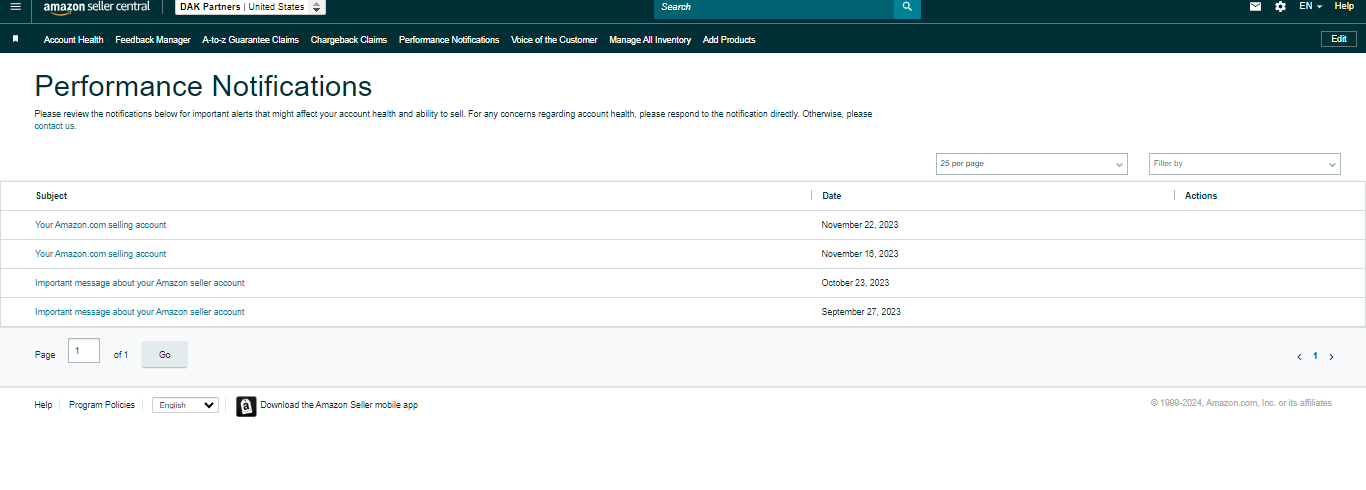Click the Date column header
This screenshot has width=1366, height=490.
point(832,196)
